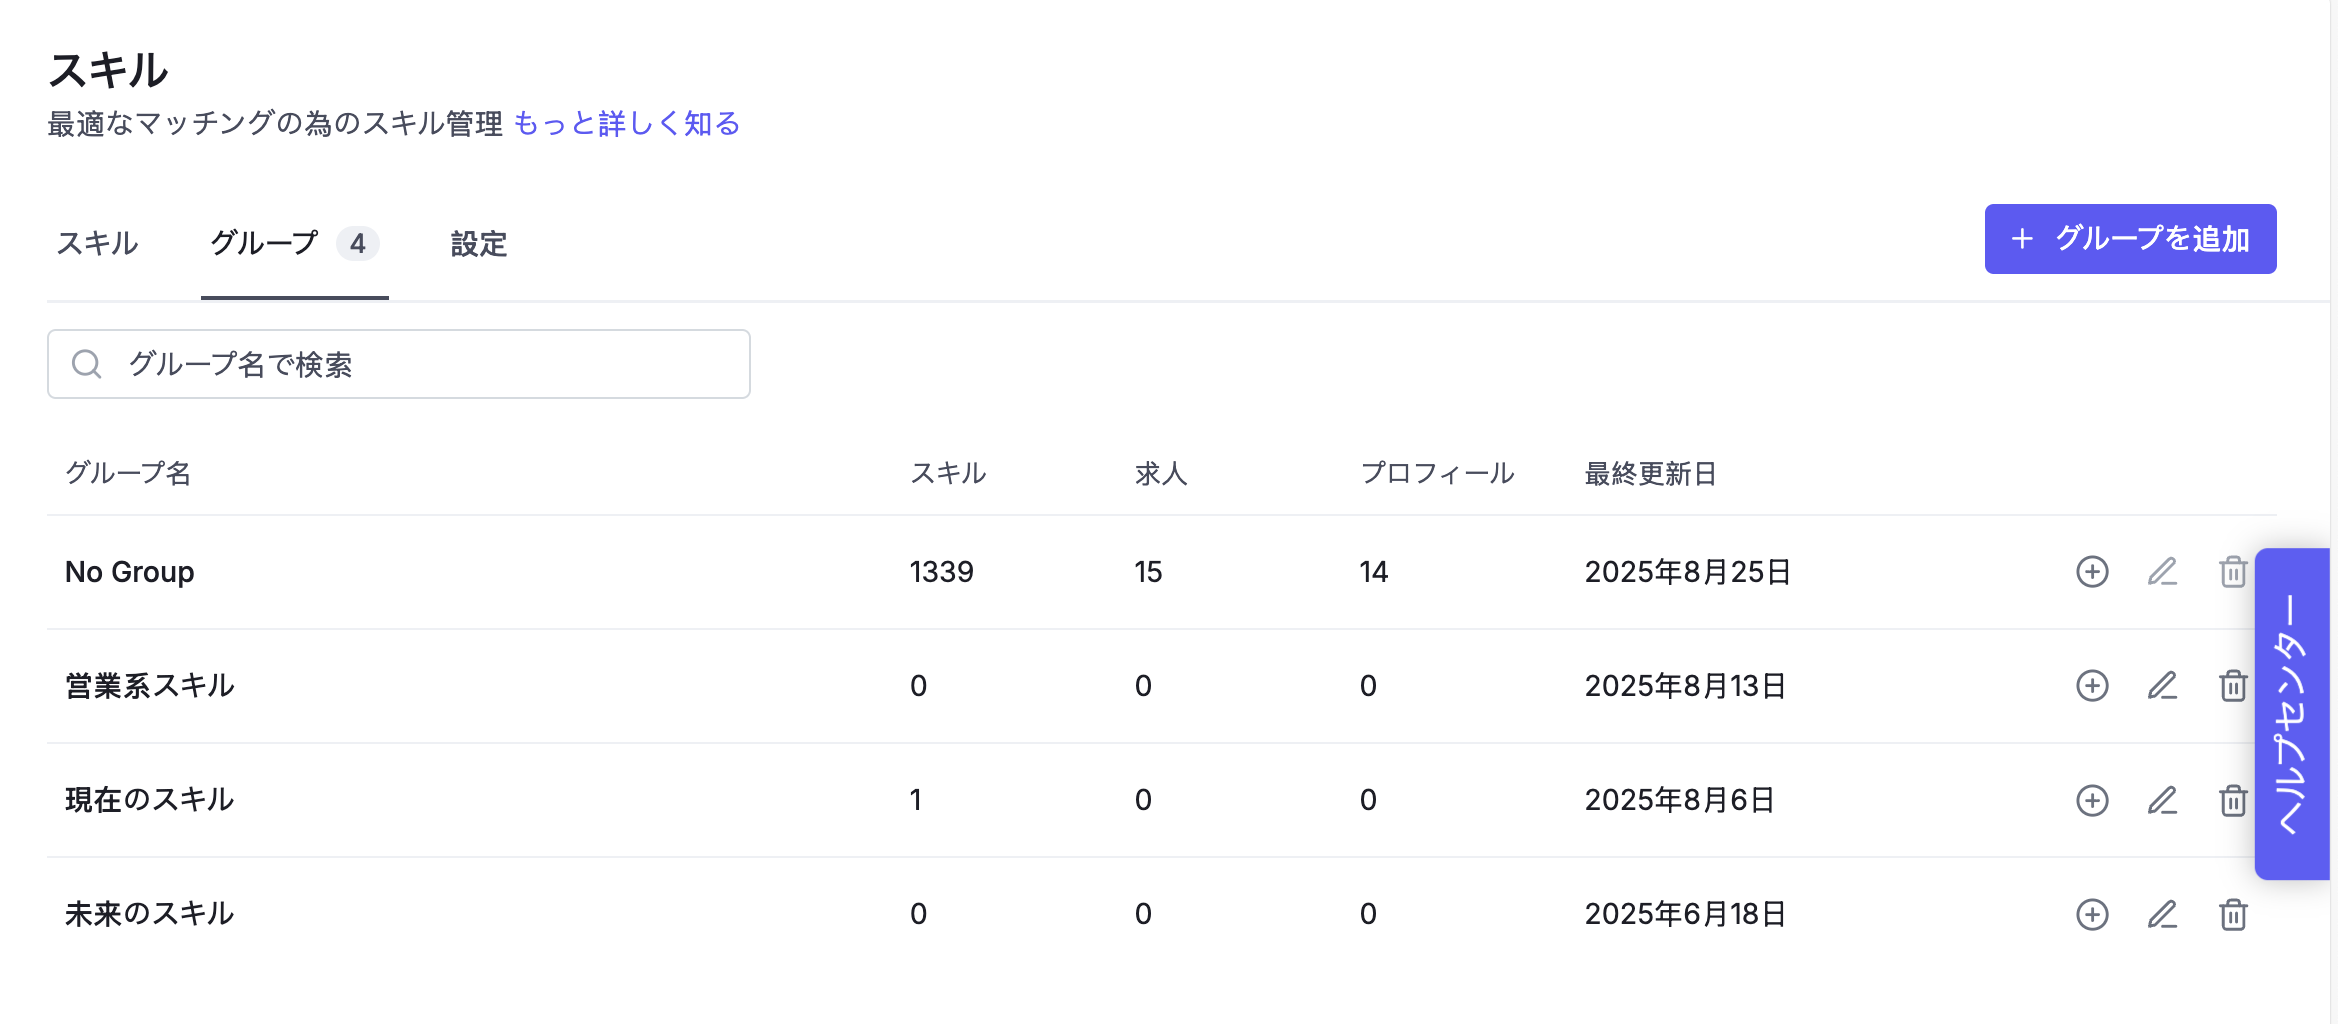Click add icon for 未来のスキル row
This screenshot has height=1024, width=2338.
pos(2092,914)
